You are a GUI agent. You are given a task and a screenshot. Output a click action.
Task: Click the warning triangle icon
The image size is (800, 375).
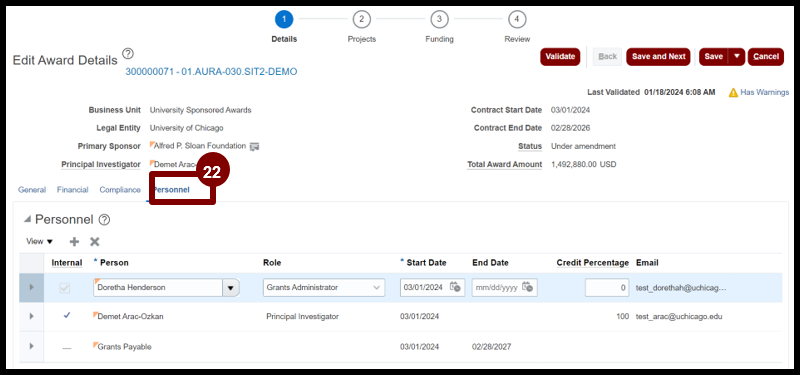click(733, 92)
